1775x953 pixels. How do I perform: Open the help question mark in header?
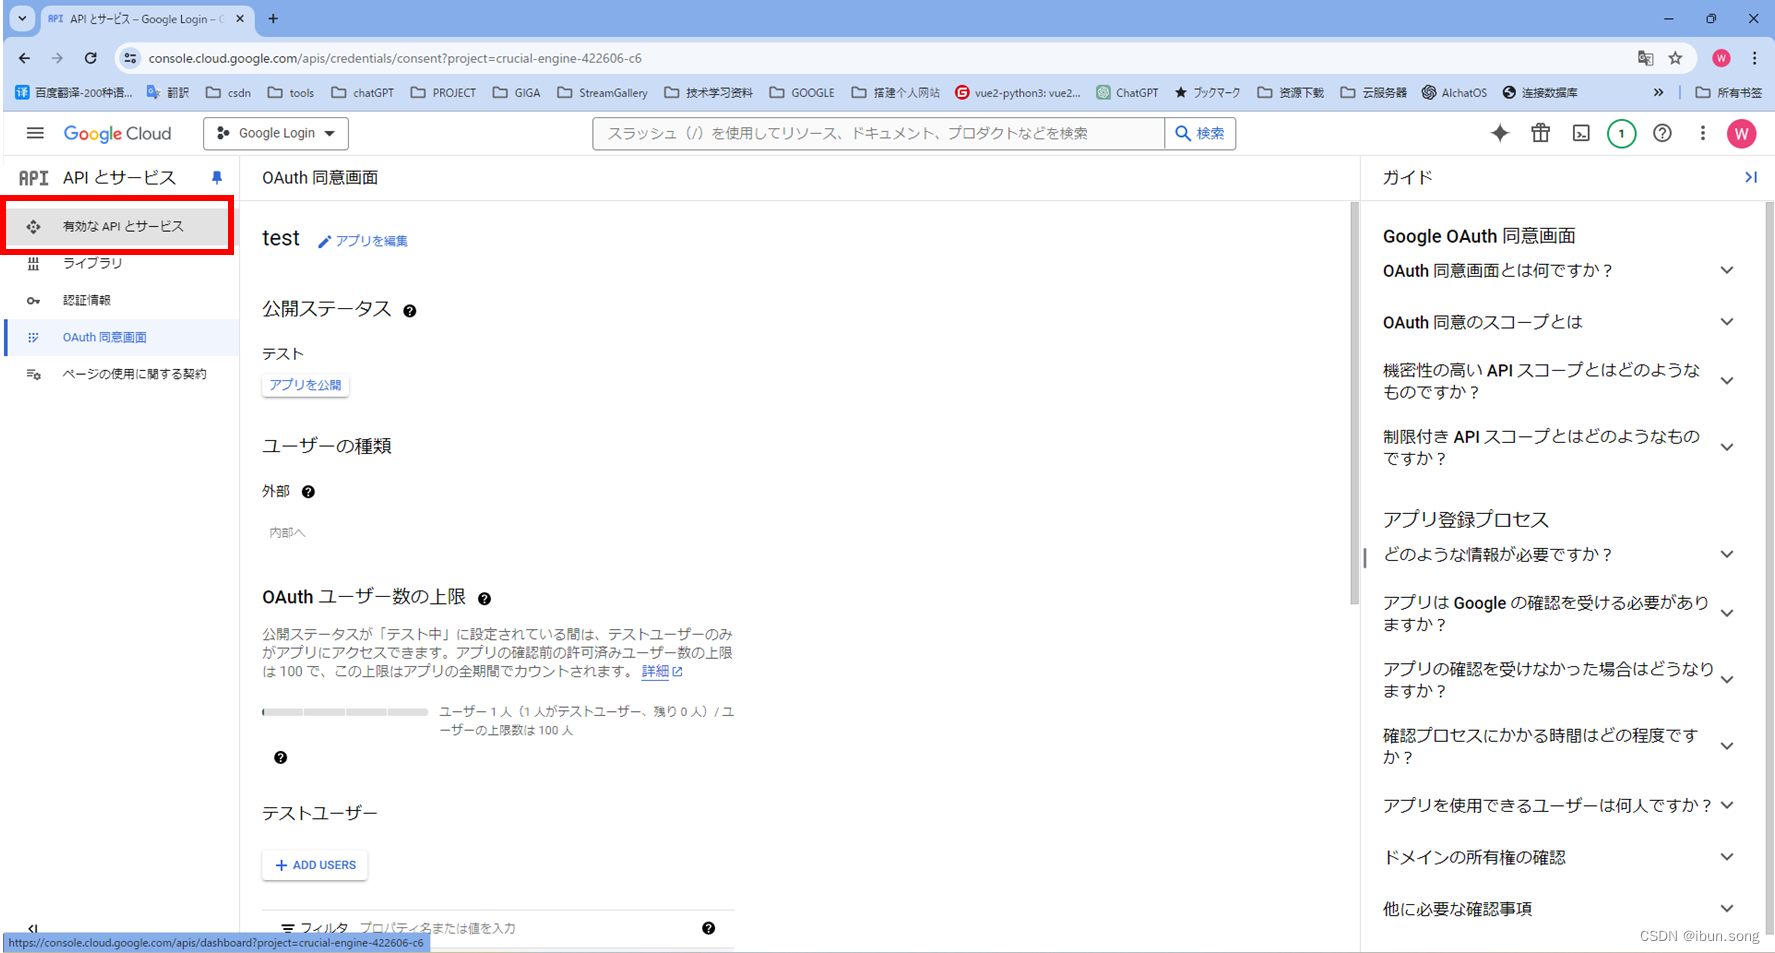pos(1662,133)
